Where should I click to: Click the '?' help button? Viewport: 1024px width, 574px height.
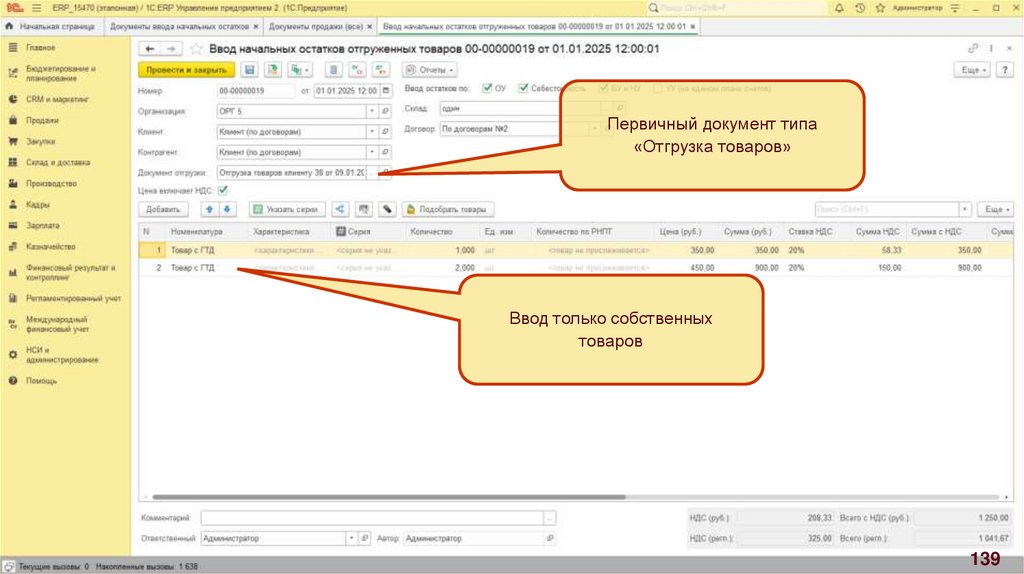pos(1004,70)
